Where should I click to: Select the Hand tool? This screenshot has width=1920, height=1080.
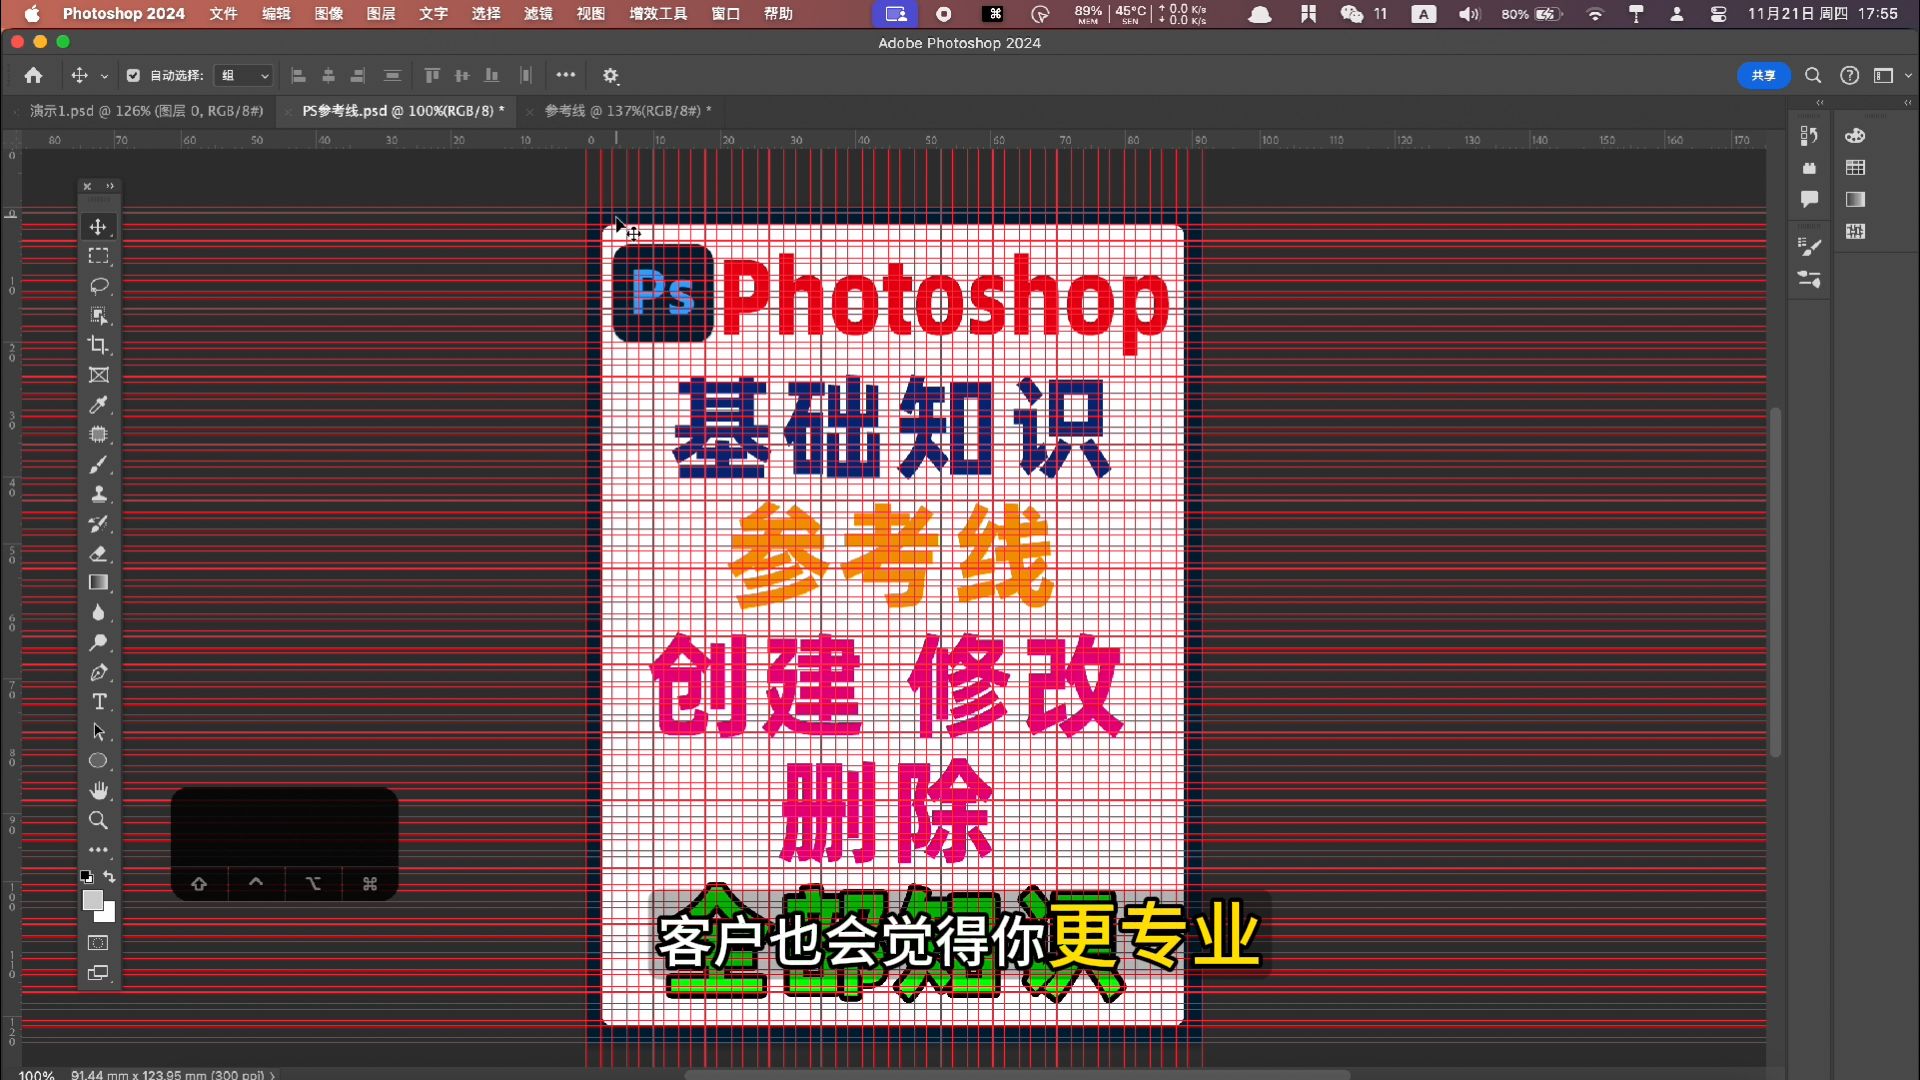pos(98,791)
